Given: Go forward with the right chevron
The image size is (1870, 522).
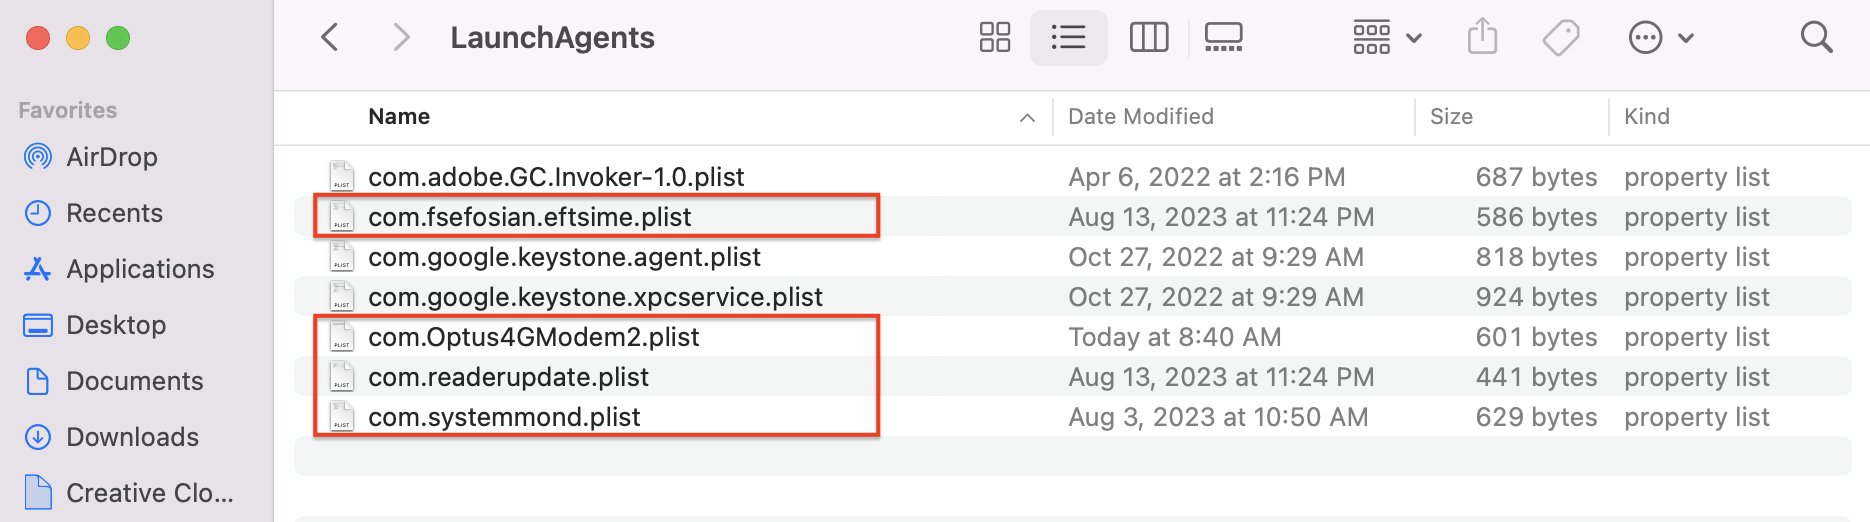Looking at the screenshot, I should [x=401, y=38].
